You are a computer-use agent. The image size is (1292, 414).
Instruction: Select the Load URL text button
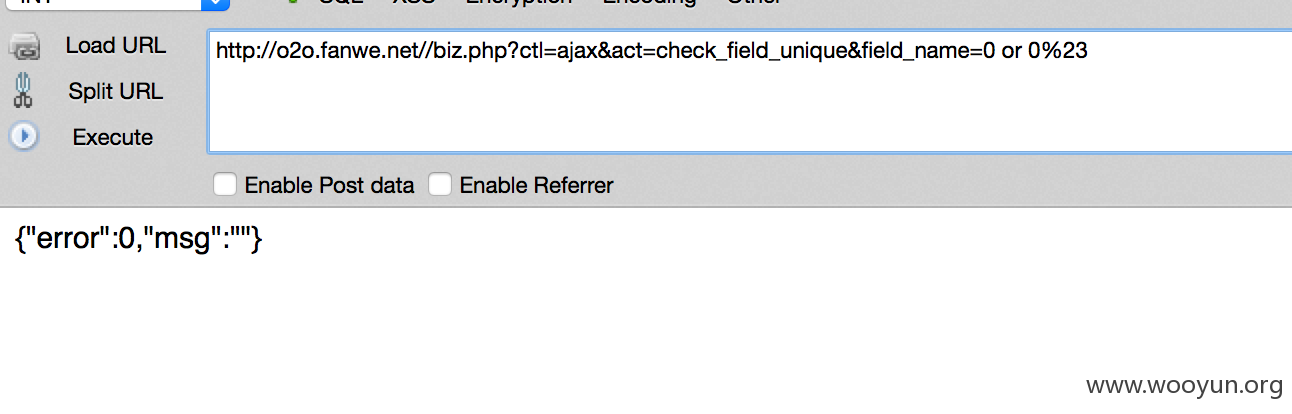point(116,46)
